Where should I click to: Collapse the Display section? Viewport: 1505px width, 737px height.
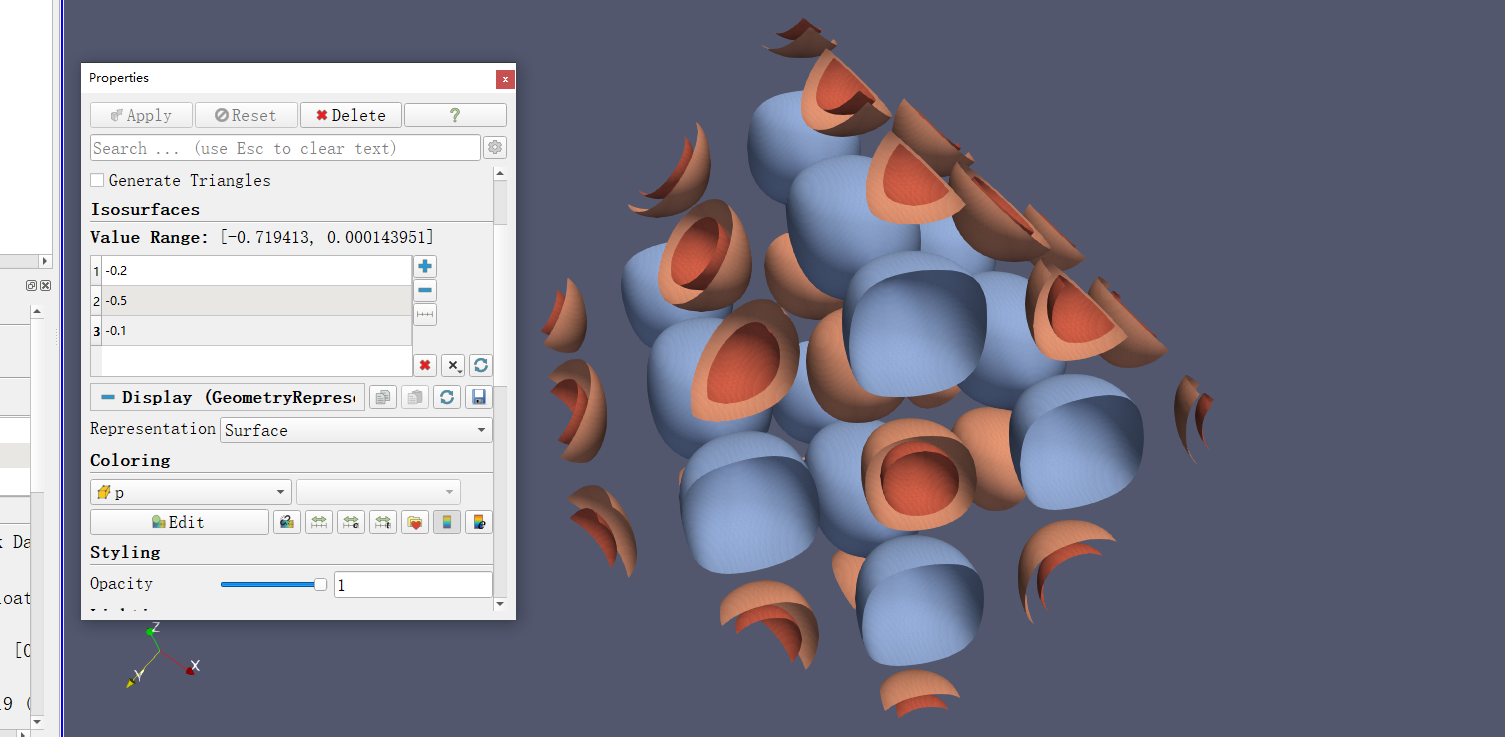pyautogui.click(x=108, y=397)
